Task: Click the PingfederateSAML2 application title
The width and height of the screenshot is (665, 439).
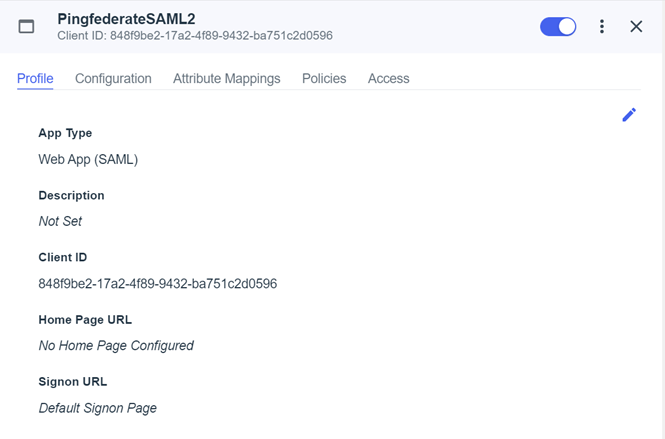Action: pos(126,19)
